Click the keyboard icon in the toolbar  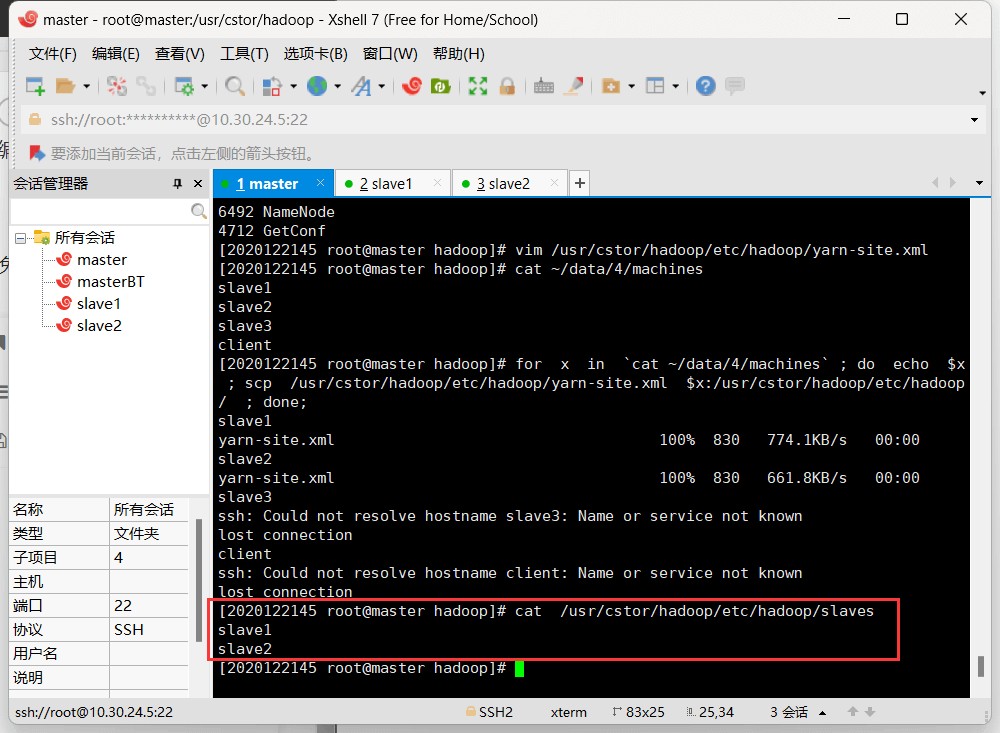(x=544, y=86)
